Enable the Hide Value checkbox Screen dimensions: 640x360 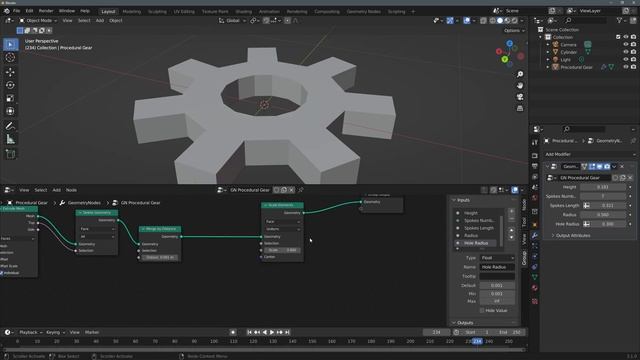click(x=482, y=310)
